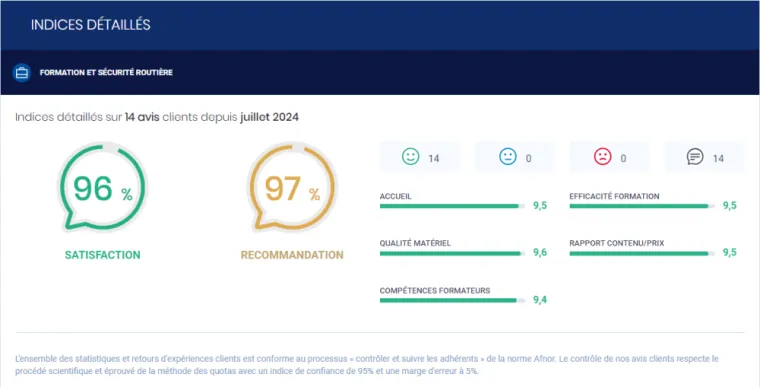Click the 0 count next to neutral face
The height and width of the screenshot is (387, 760).
[529, 158]
